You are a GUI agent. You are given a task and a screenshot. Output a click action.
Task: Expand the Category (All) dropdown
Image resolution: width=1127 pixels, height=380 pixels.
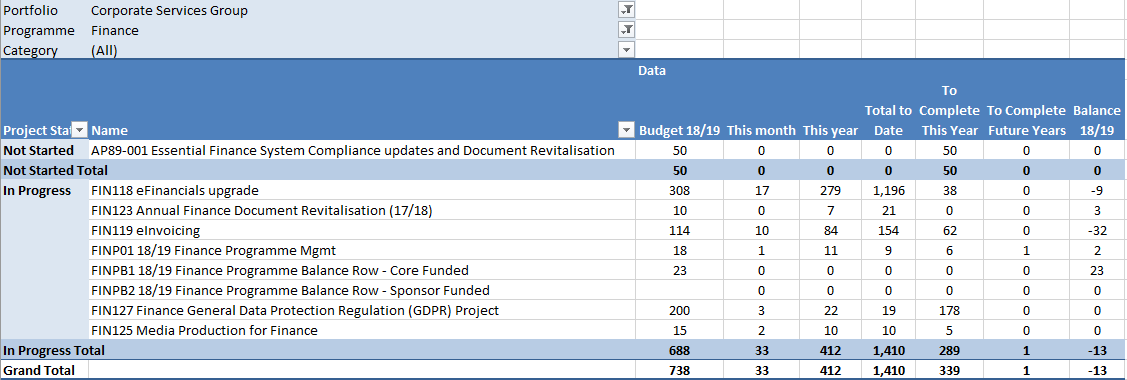(627, 50)
